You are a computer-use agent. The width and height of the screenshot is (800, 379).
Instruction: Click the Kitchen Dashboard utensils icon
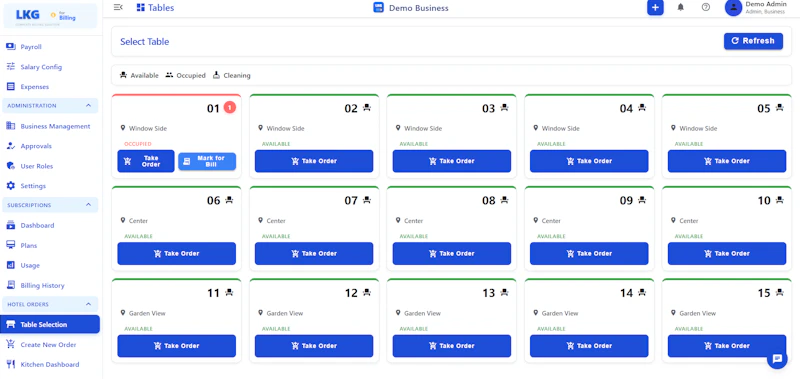11,364
